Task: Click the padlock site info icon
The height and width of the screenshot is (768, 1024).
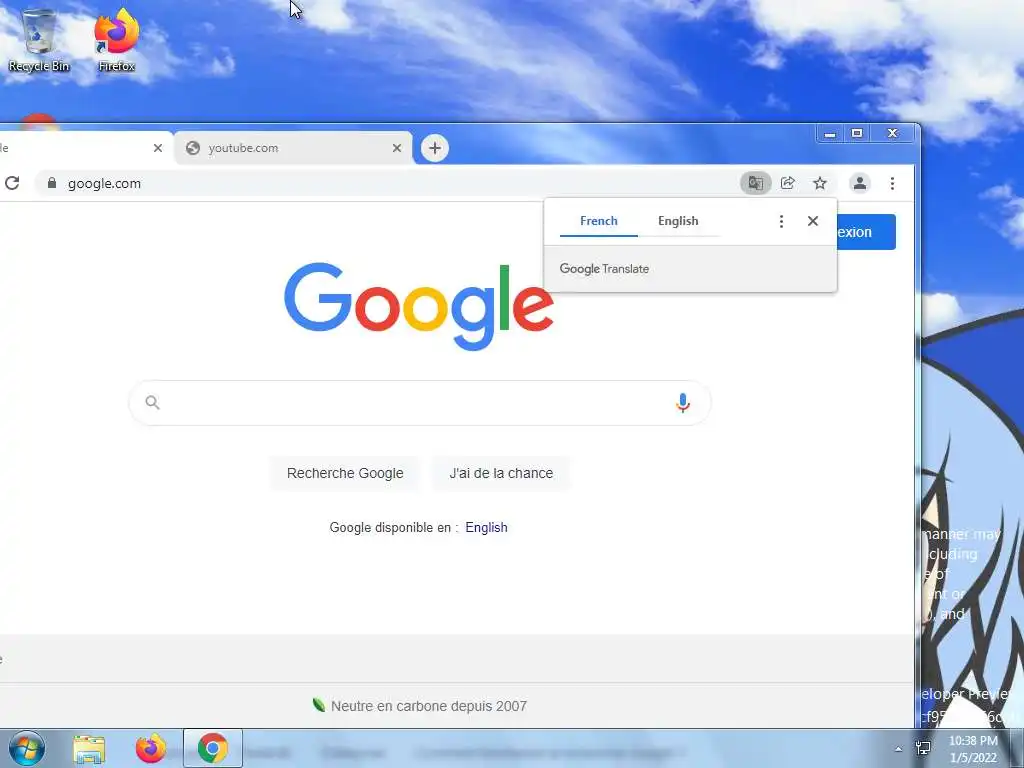Action: (x=52, y=184)
